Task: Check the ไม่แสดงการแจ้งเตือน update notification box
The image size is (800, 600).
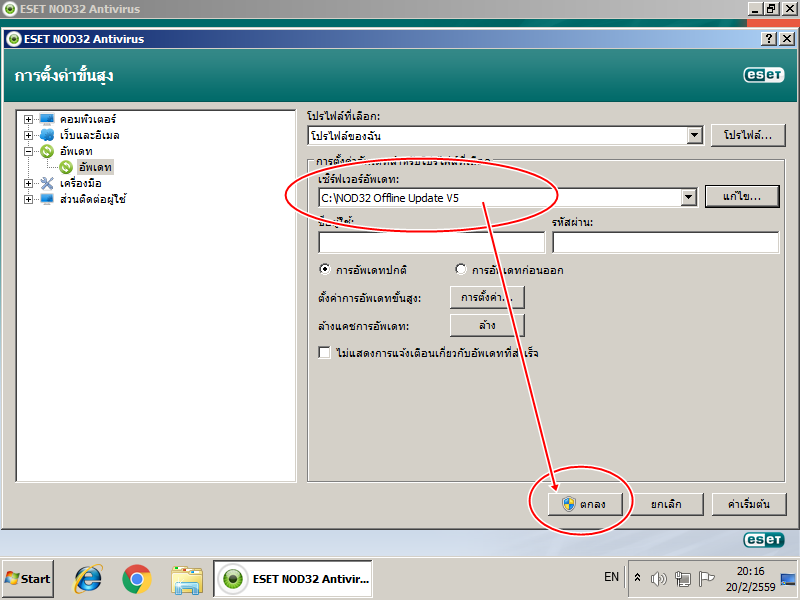Action: [324, 353]
